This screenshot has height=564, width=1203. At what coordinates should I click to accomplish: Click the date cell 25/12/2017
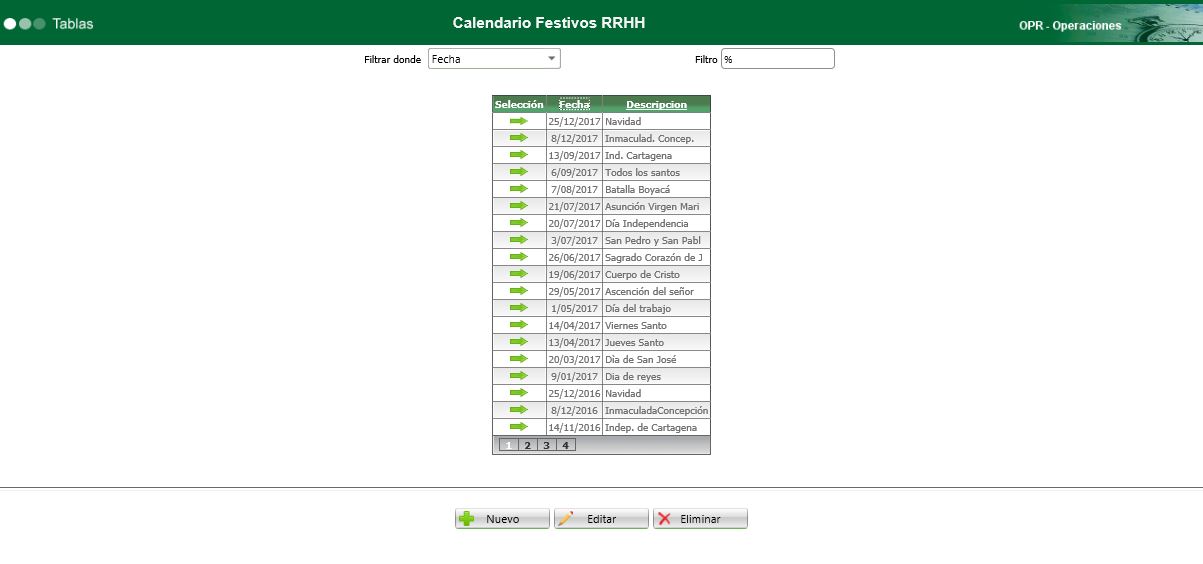click(x=574, y=121)
